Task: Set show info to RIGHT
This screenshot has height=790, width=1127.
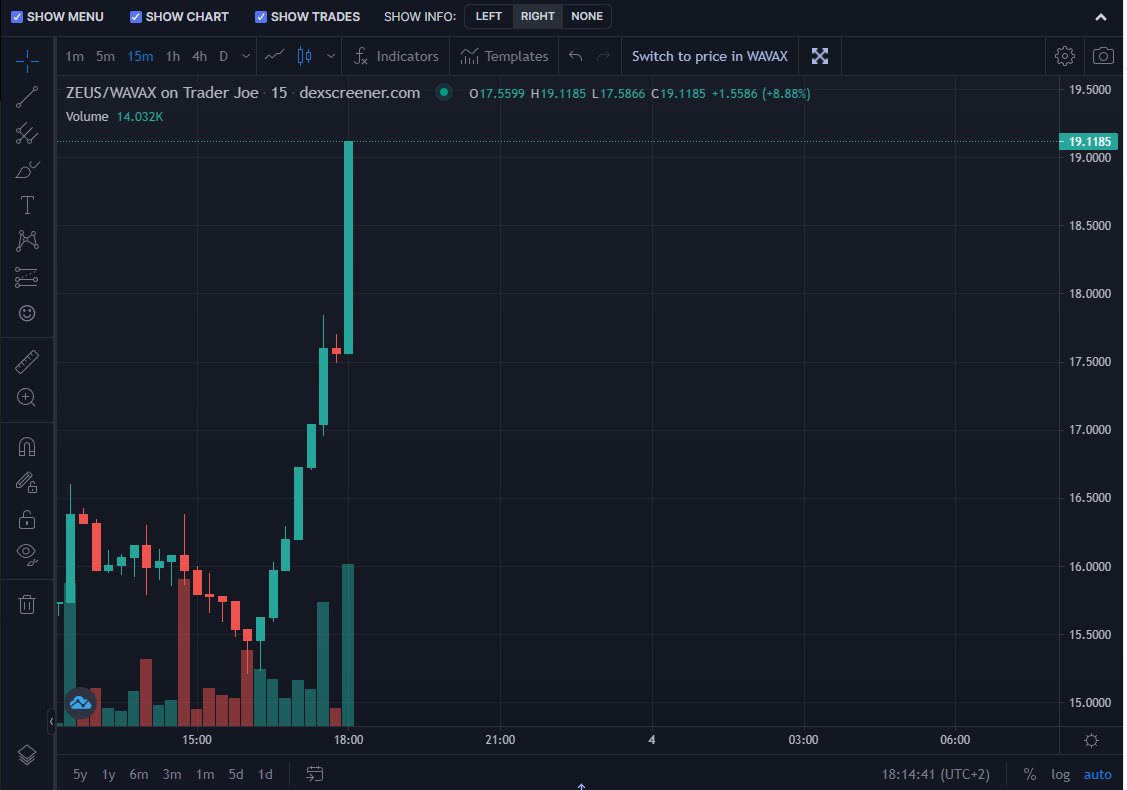Action: pyautogui.click(x=538, y=16)
